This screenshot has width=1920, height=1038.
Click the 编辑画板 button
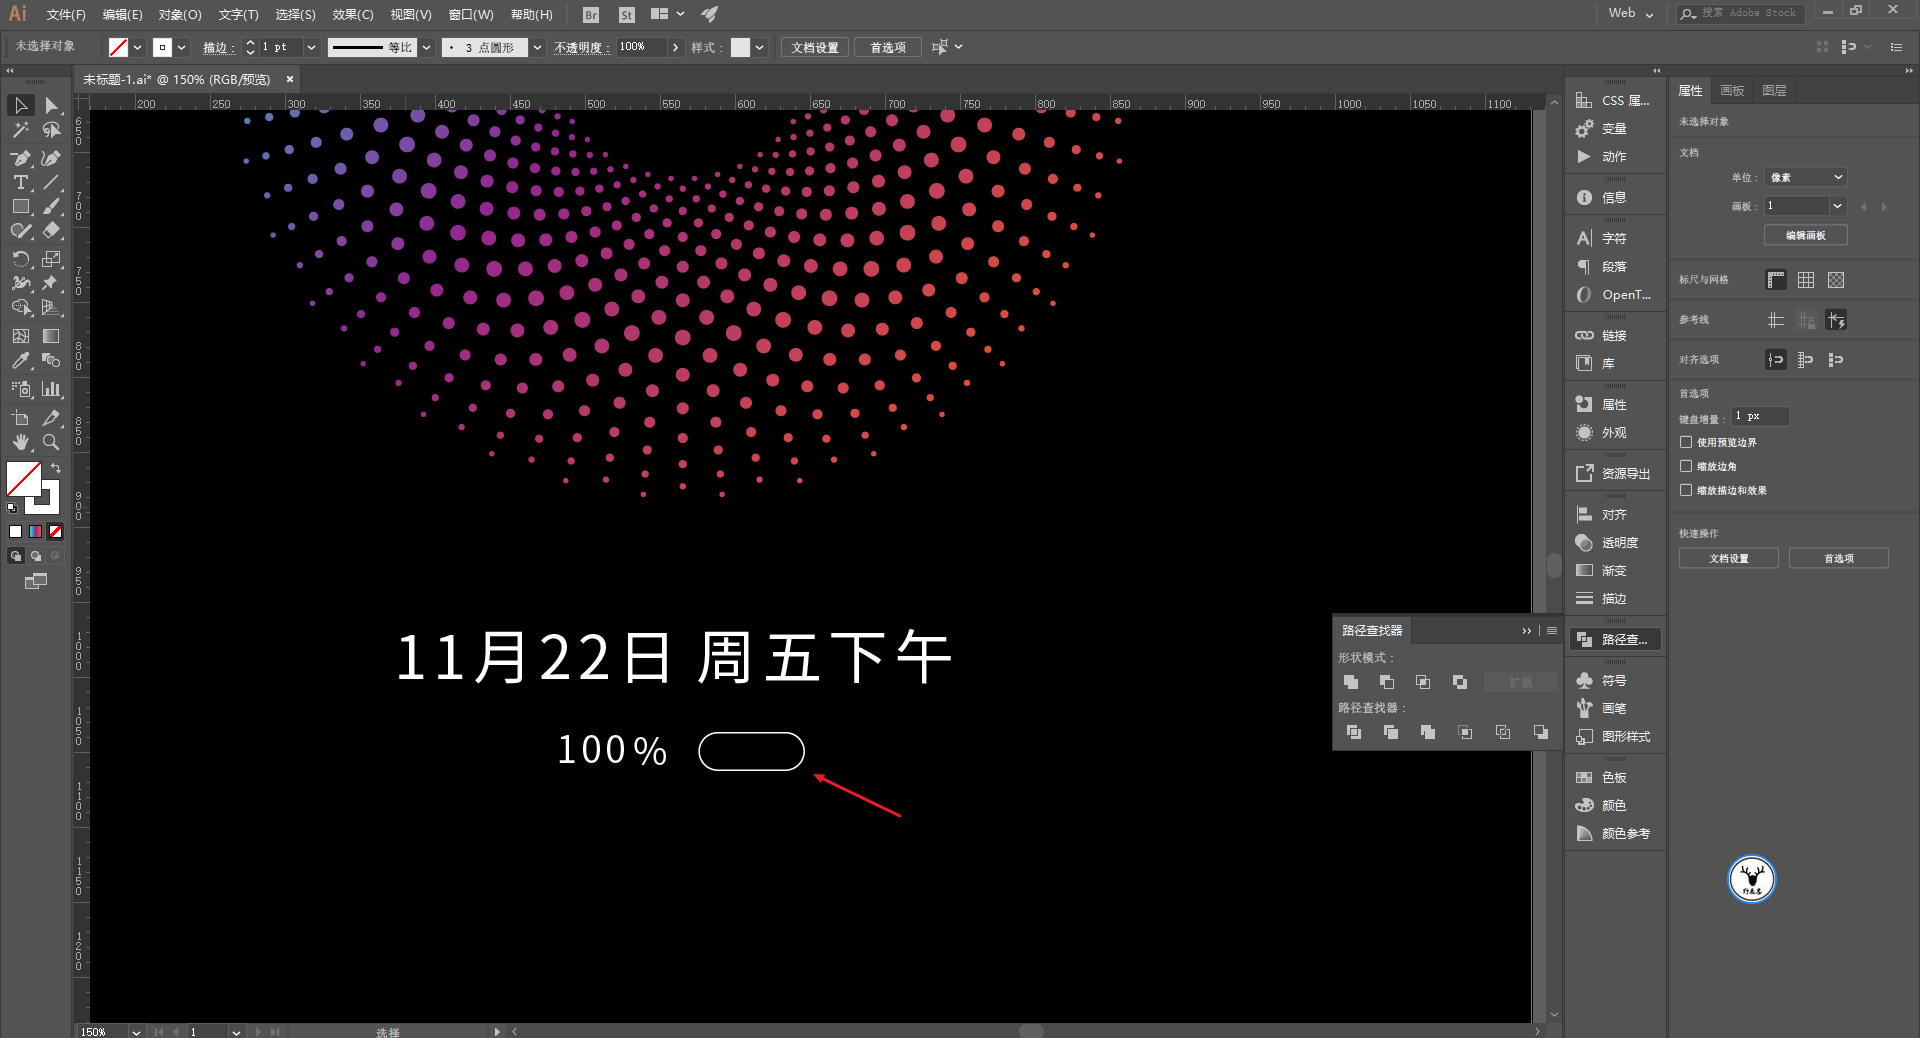click(1806, 235)
